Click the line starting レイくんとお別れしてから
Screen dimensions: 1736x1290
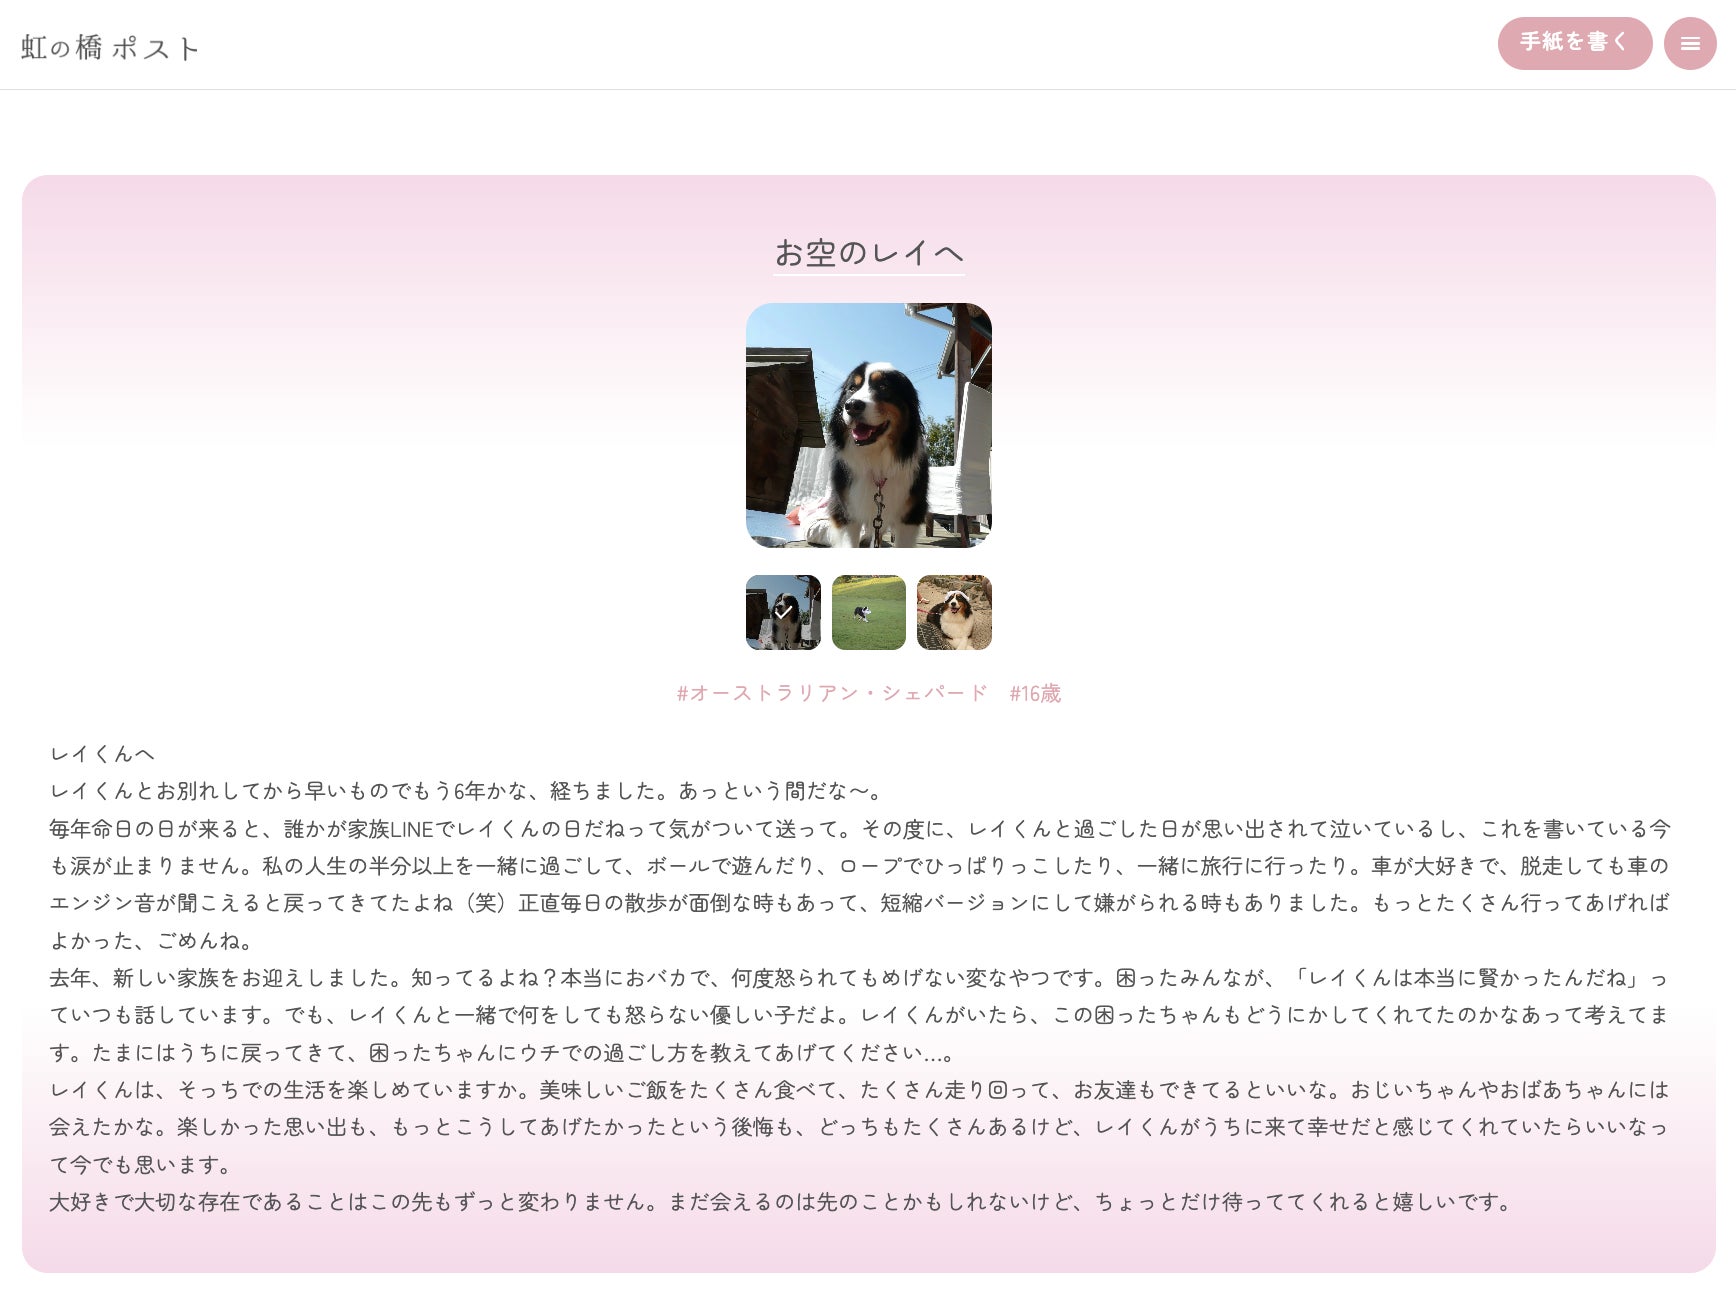[468, 791]
